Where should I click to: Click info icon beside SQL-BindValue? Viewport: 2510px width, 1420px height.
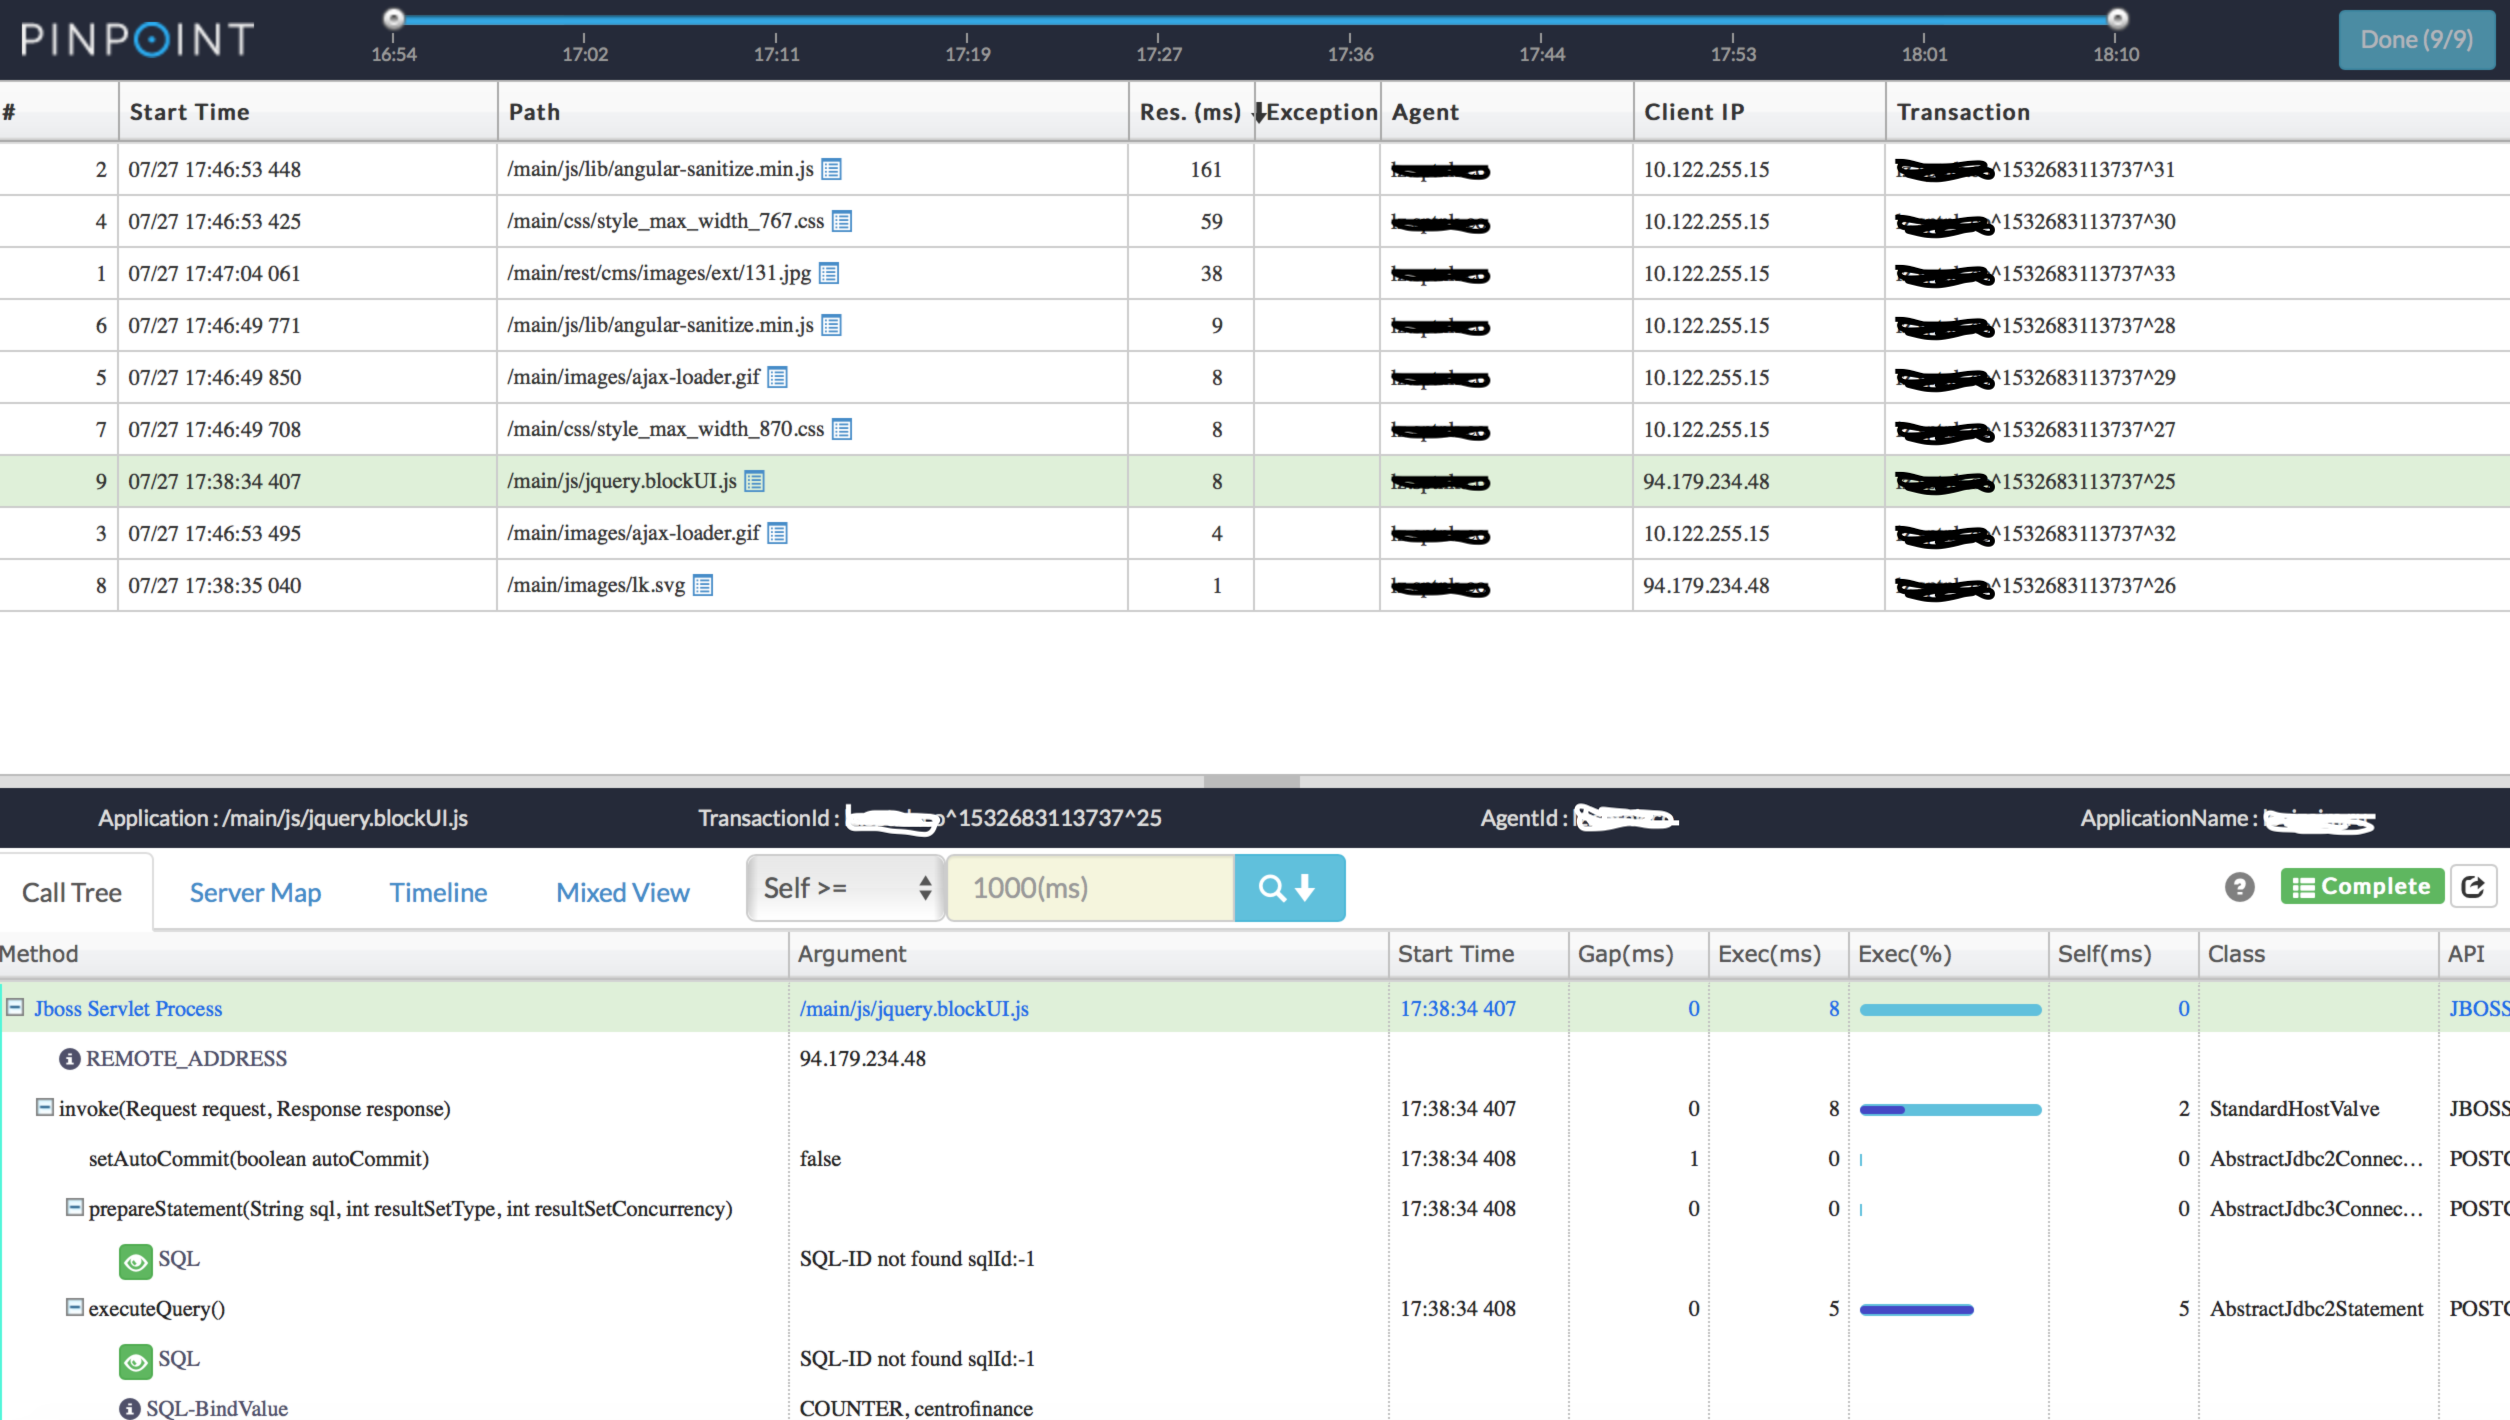(130, 1408)
